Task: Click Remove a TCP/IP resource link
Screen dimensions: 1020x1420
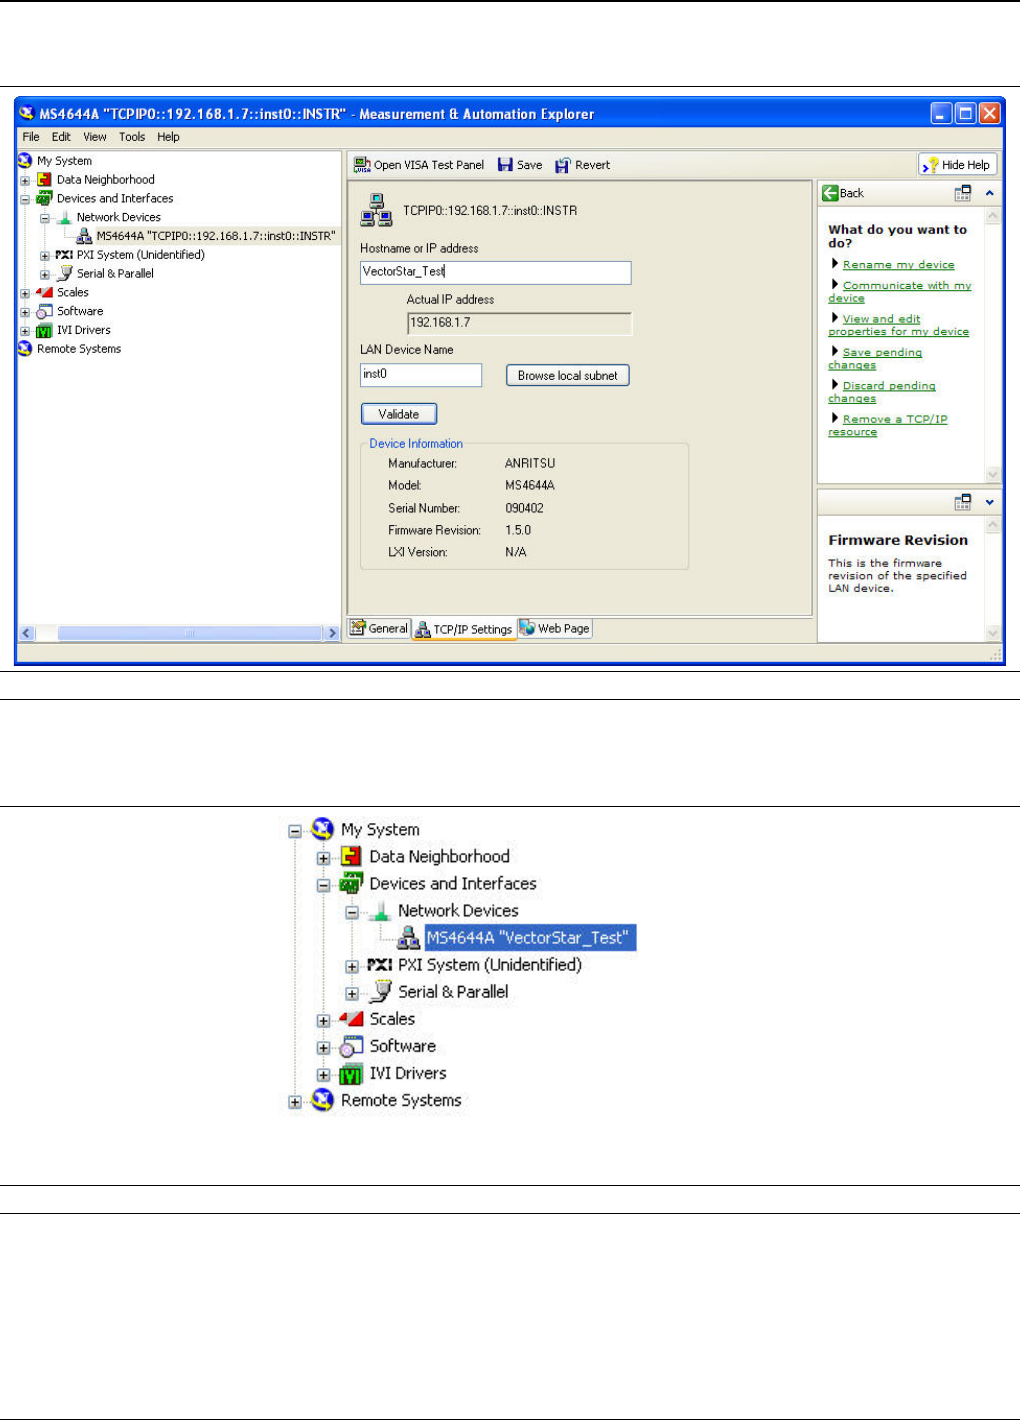Action: (x=887, y=425)
